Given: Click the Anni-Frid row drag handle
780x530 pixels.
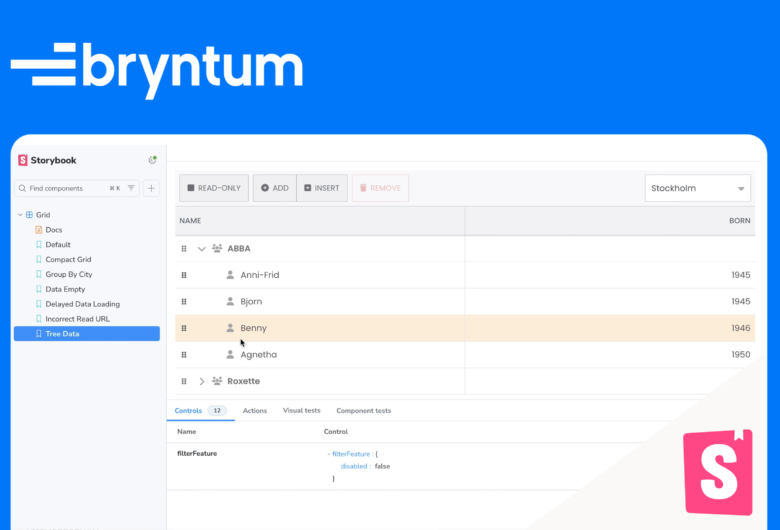Looking at the screenshot, I should click(x=184, y=275).
